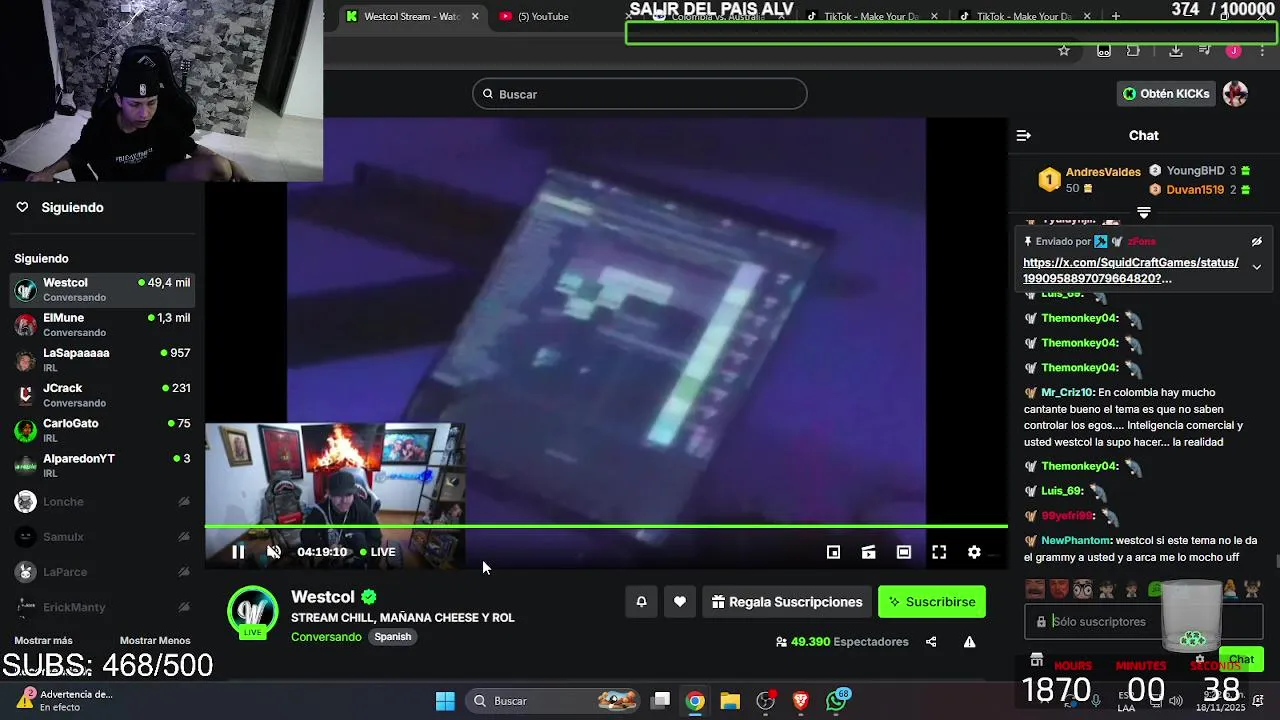Screen dimensions: 1280x720
Task: Select offline LaParce channel in sidebar
Action: pyautogui.click(x=102, y=572)
